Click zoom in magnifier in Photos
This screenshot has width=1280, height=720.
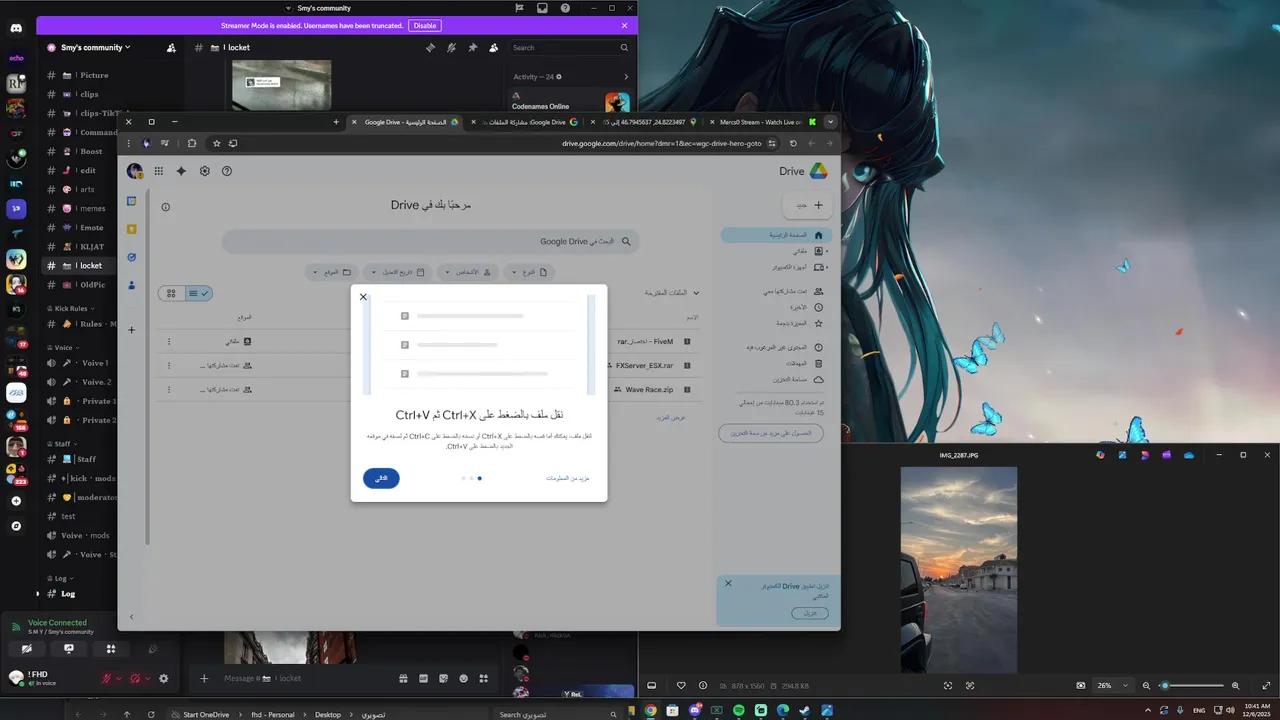[1235, 685]
